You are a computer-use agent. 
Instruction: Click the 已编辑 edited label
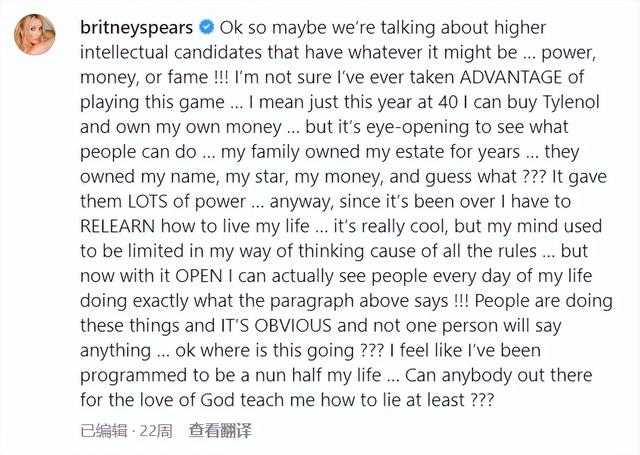[x=108, y=431]
